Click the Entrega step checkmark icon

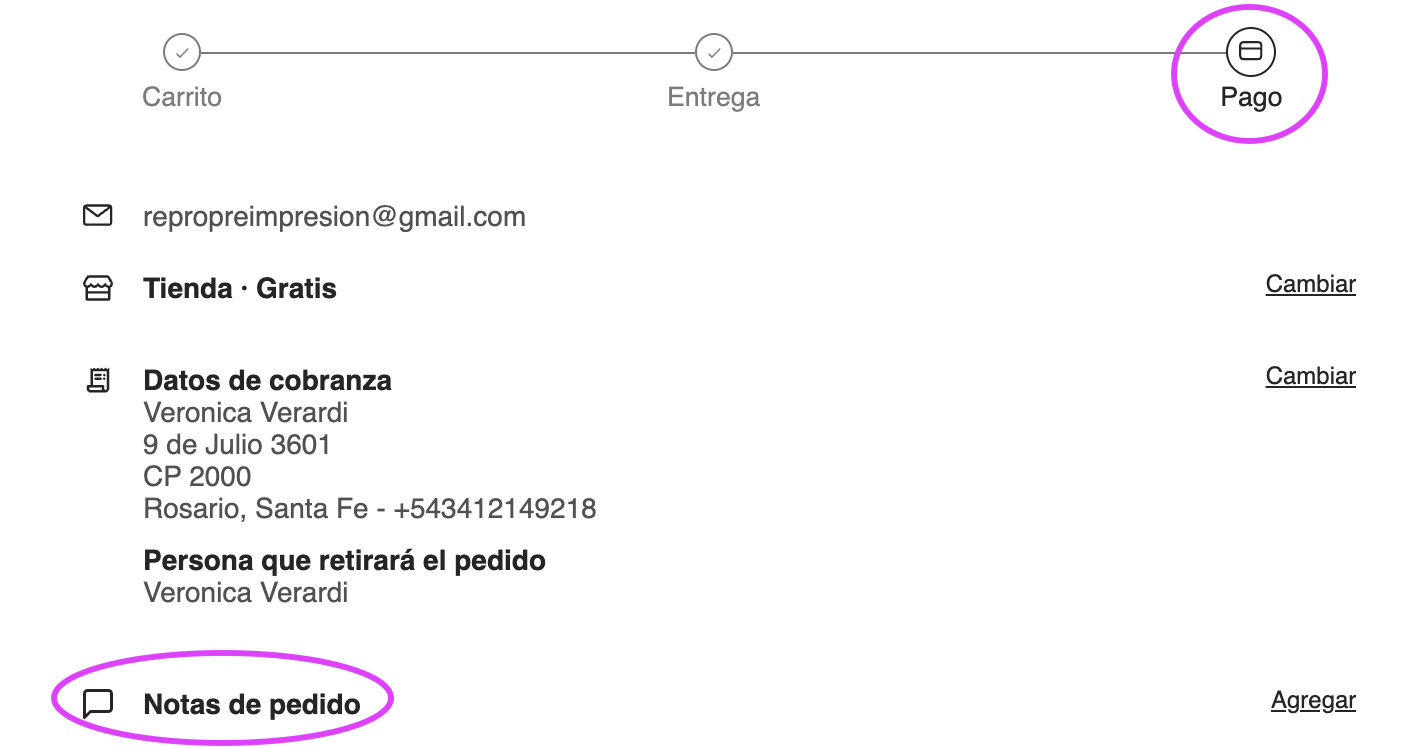(x=714, y=52)
